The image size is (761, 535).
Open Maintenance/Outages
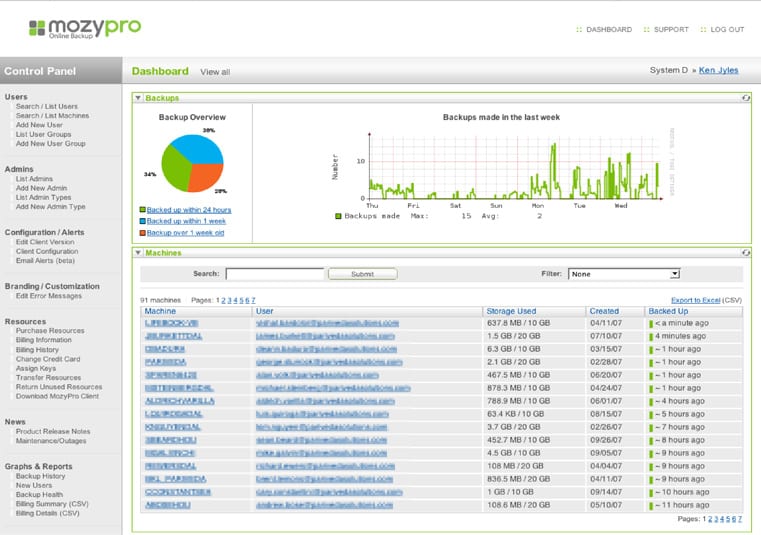[51, 441]
